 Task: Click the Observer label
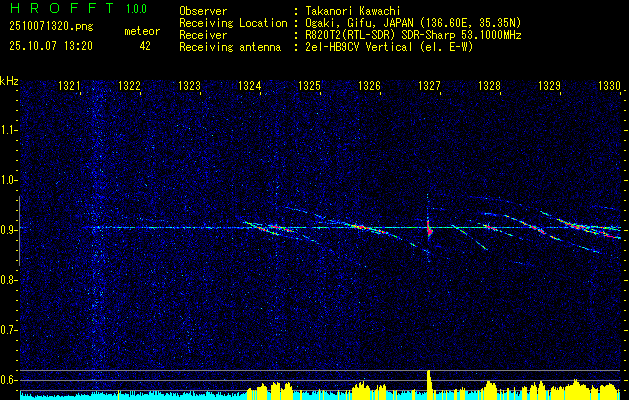[x=203, y=11]
